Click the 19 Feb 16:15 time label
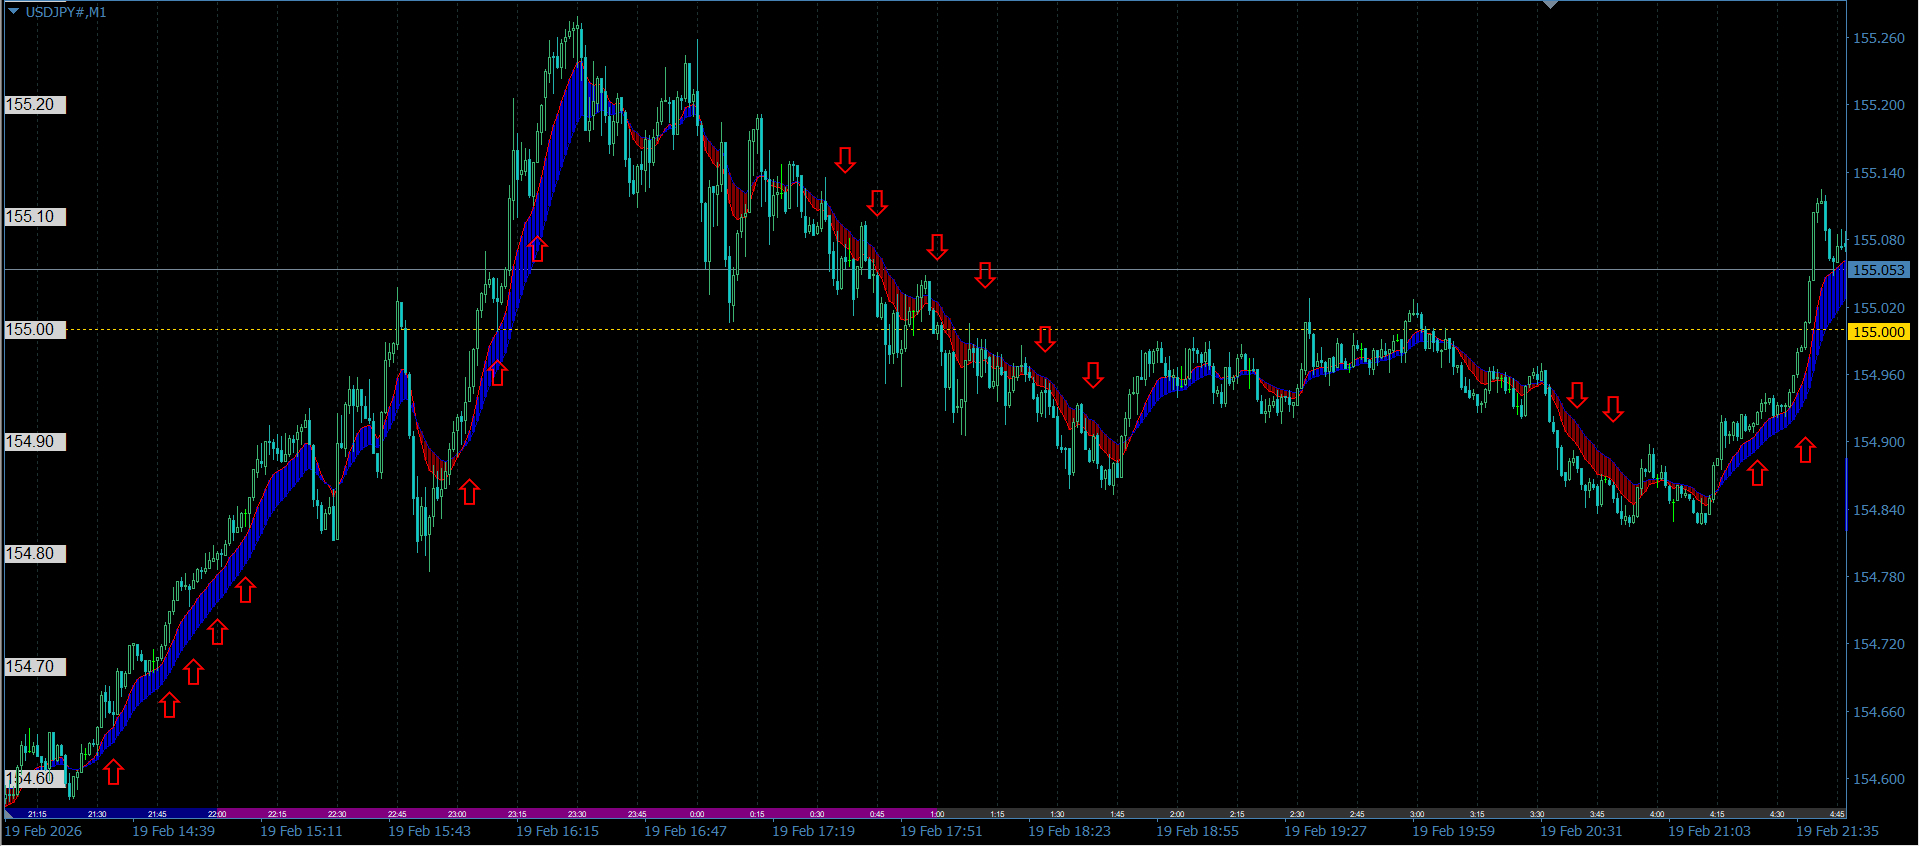The image size is (1920, 846). tap(558, 831)
